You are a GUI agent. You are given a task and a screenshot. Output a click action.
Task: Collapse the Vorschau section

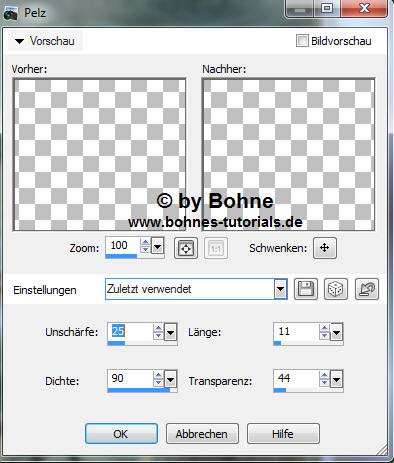(19, 41)
